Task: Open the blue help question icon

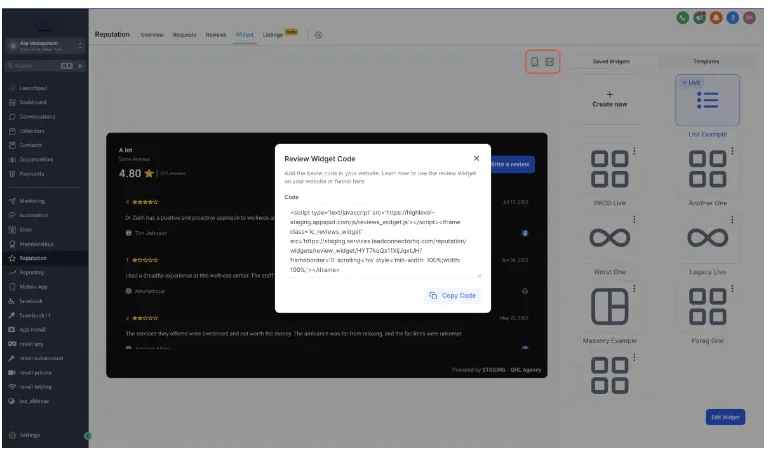Action: tap(733, 18)
